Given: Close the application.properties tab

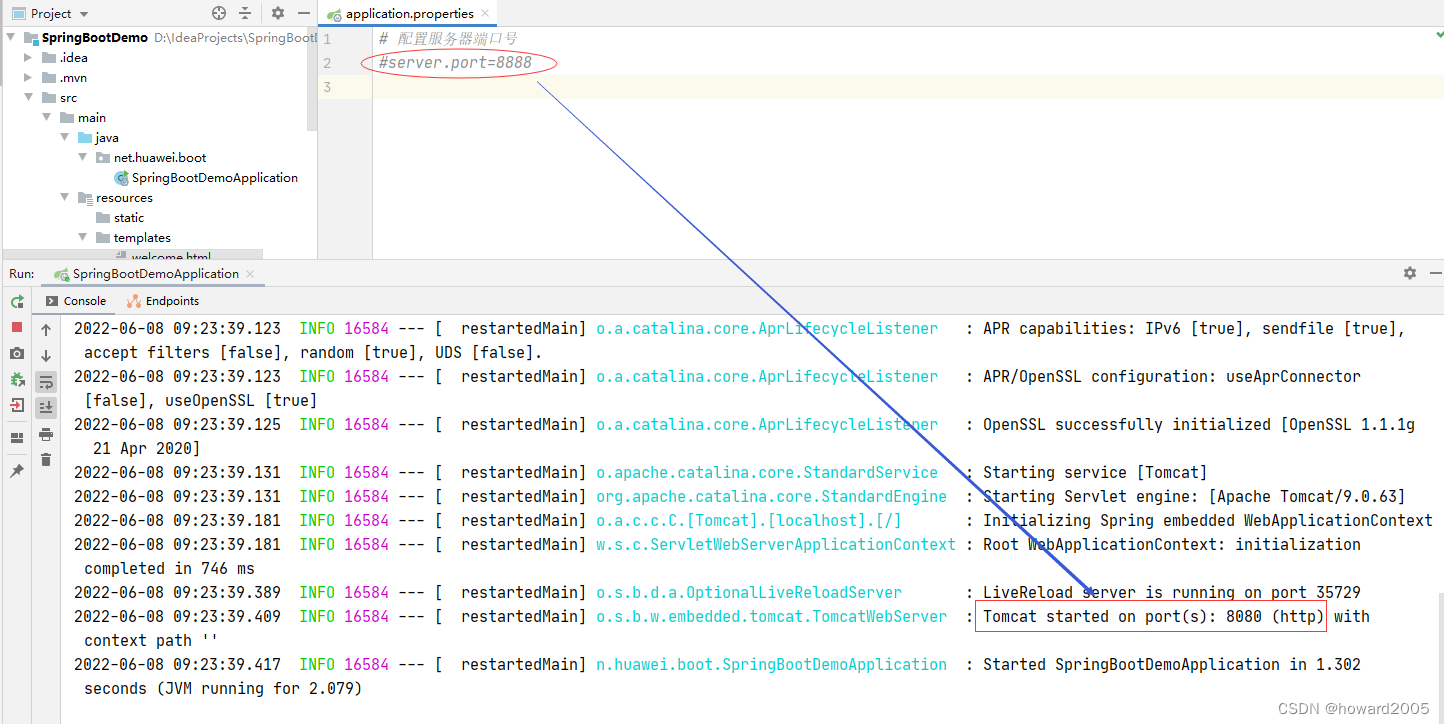Looking at the screenshot, I should click(x=486, y=14).
